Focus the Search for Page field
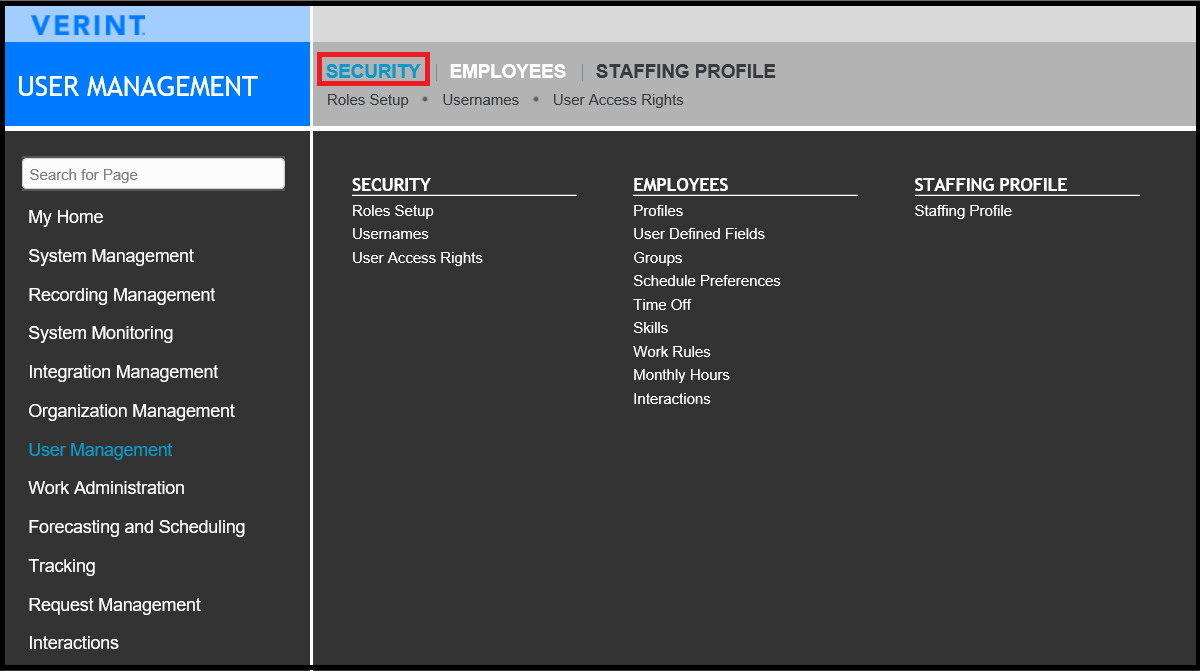Viewport: 1200px width, 671px height. tap(153, 174)
